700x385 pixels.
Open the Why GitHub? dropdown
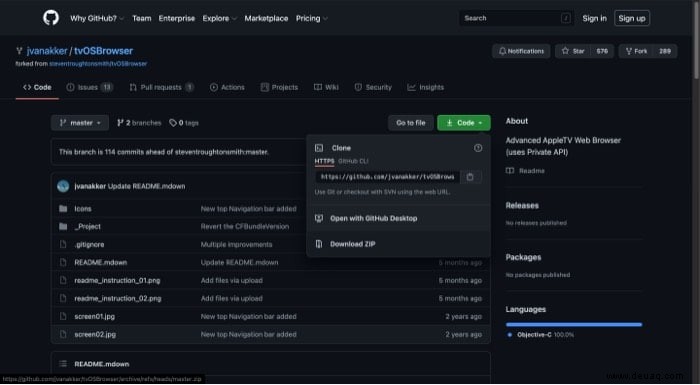click(97, 18)
